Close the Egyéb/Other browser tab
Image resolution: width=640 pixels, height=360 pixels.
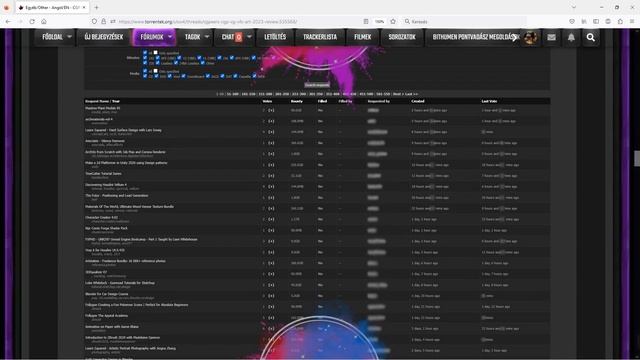[x=84, y=7]
